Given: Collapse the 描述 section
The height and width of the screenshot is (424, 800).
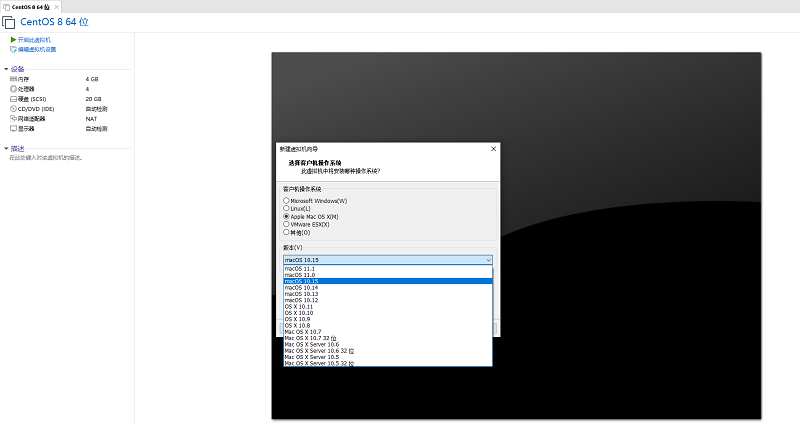Looking at the screenshot, I should [x=6, y=148].
